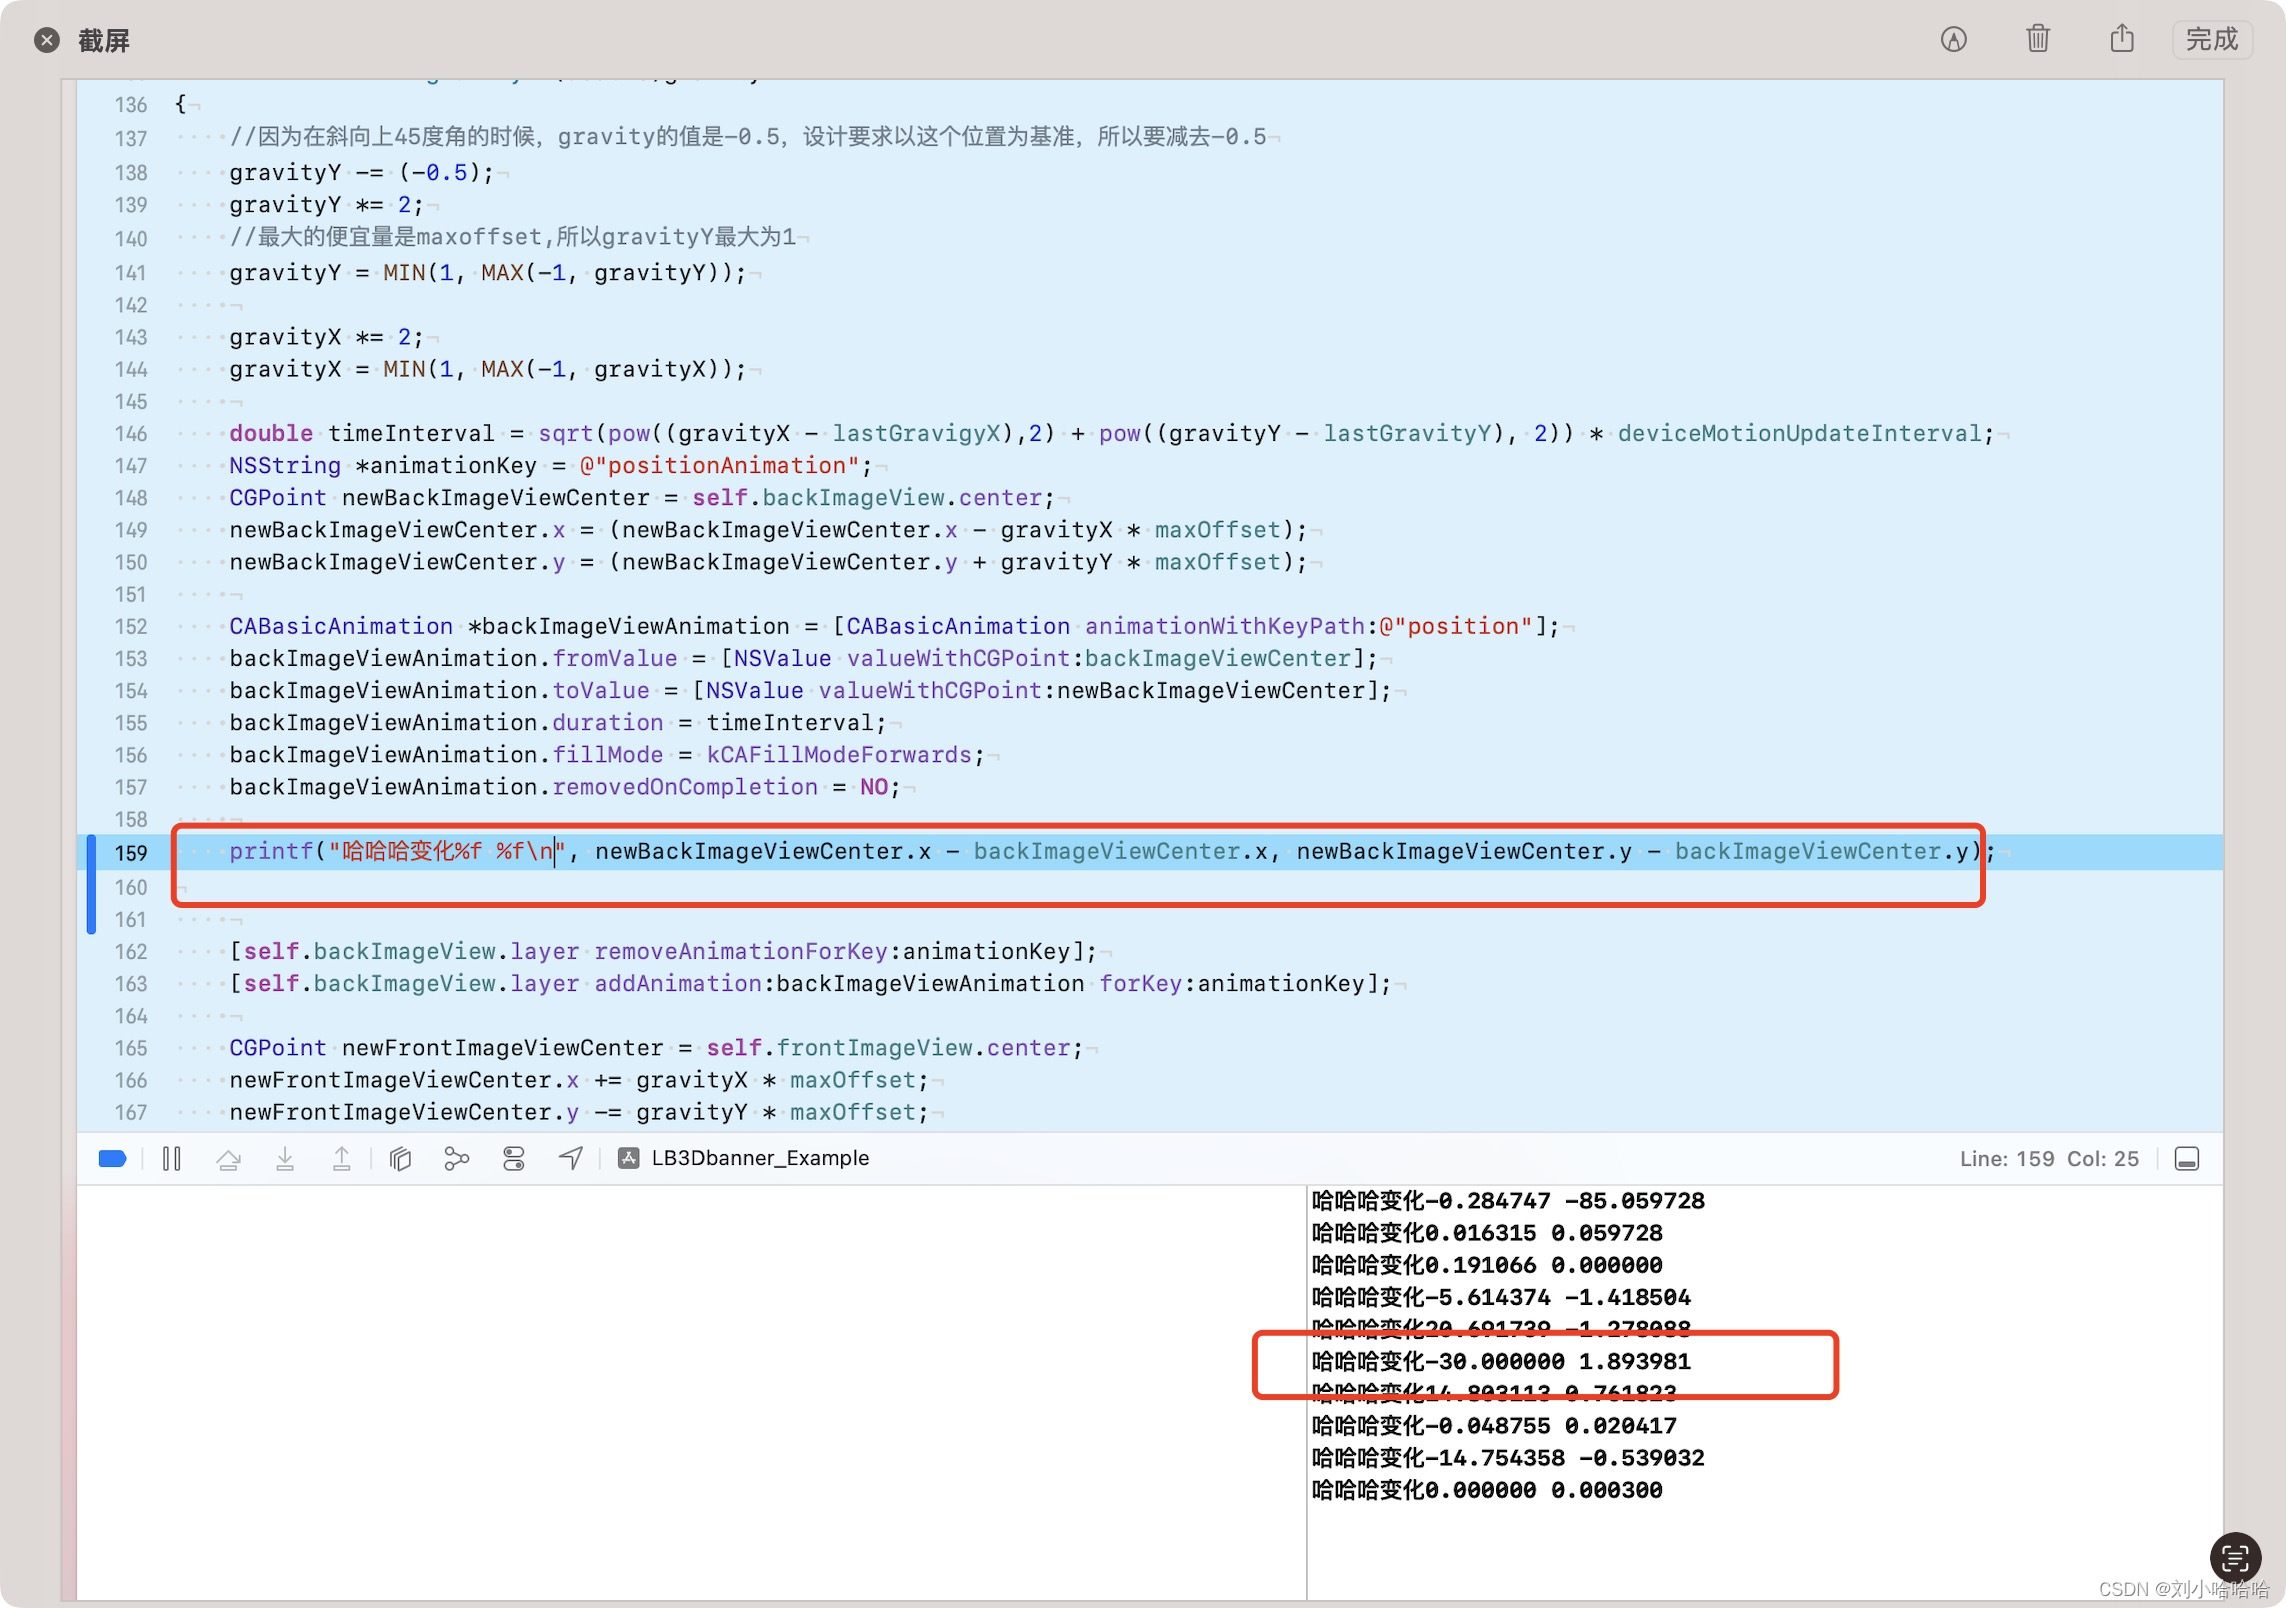Click console output -0.284747 -85.059728
The width and height of the screenshot is (2286, 1608).
pyautogui.click(x=1508, y=1200)
